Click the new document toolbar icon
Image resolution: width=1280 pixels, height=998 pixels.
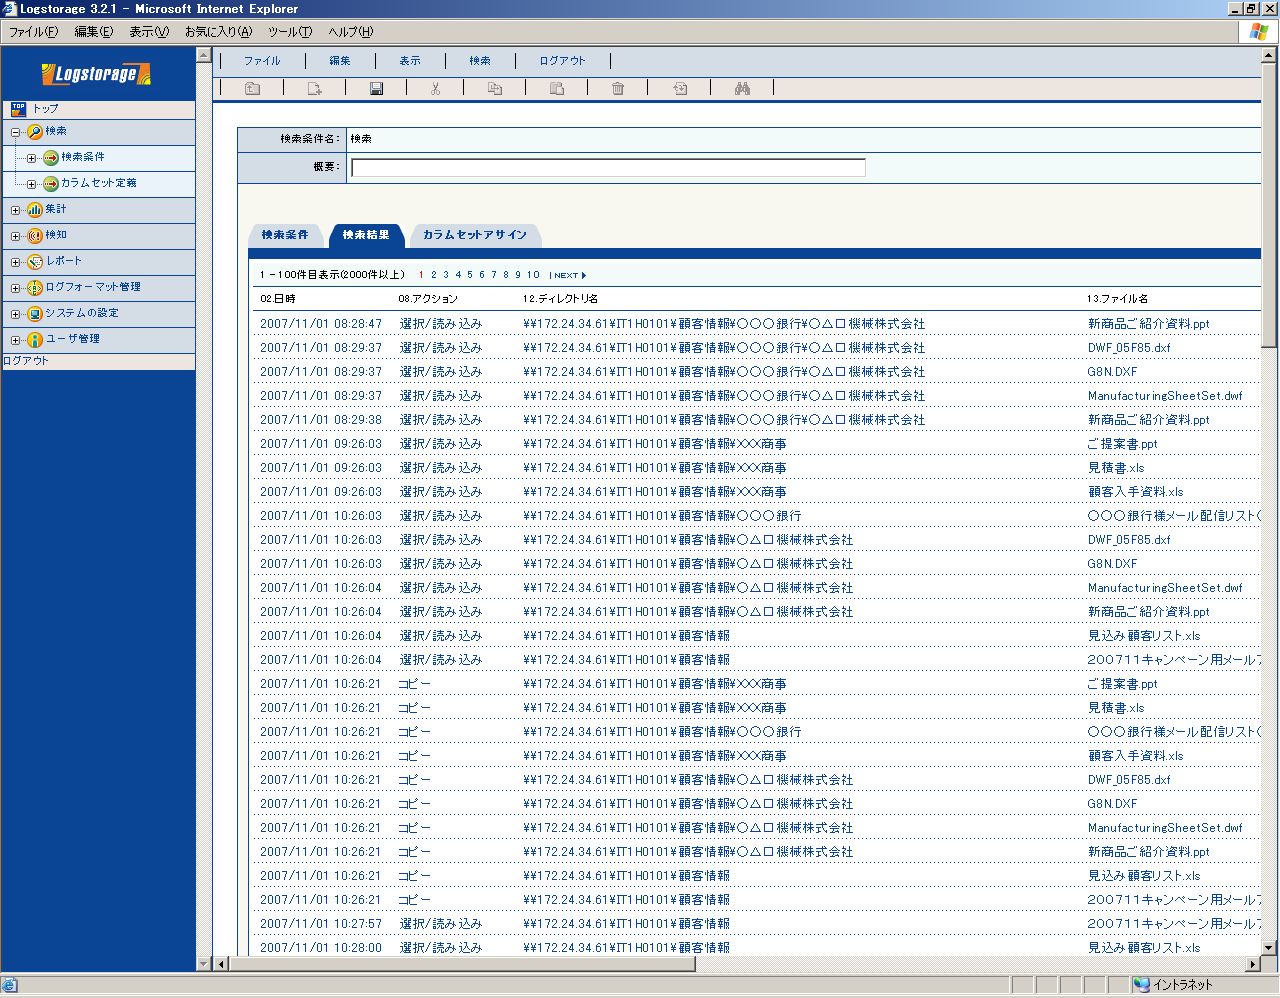(x=314, y=89)
